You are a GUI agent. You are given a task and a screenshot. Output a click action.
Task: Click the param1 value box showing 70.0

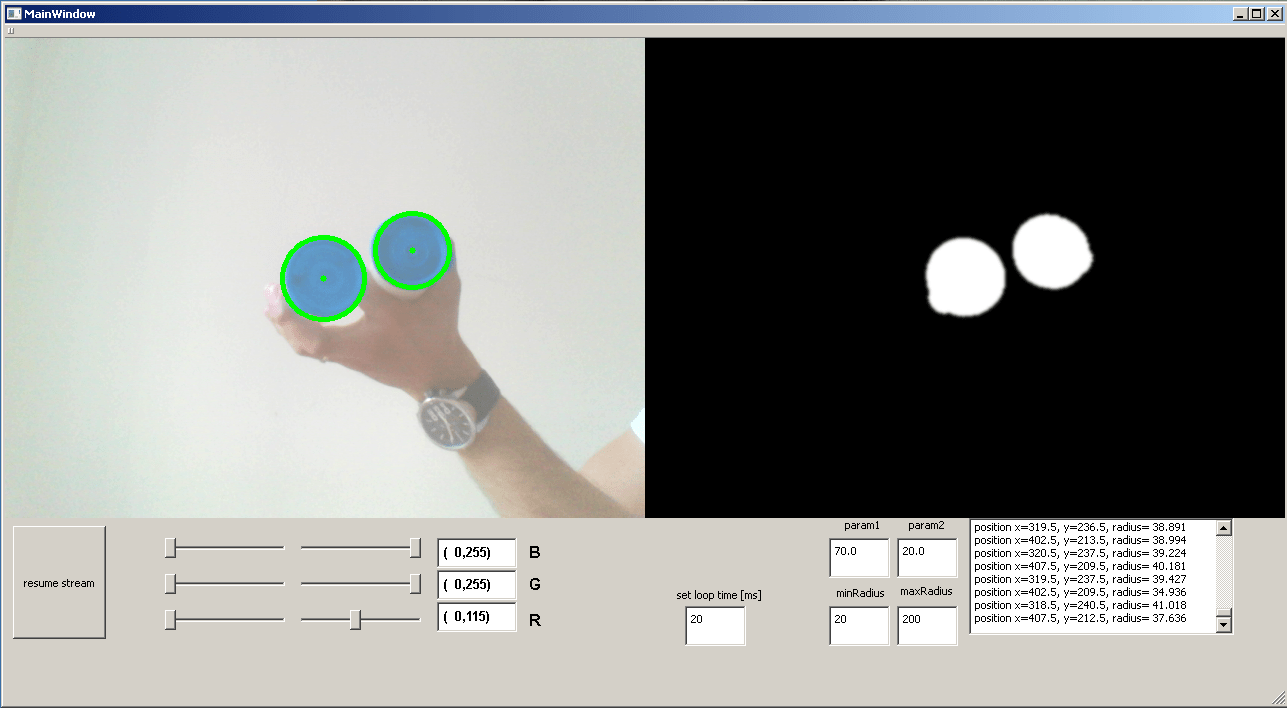pos(858,558)
